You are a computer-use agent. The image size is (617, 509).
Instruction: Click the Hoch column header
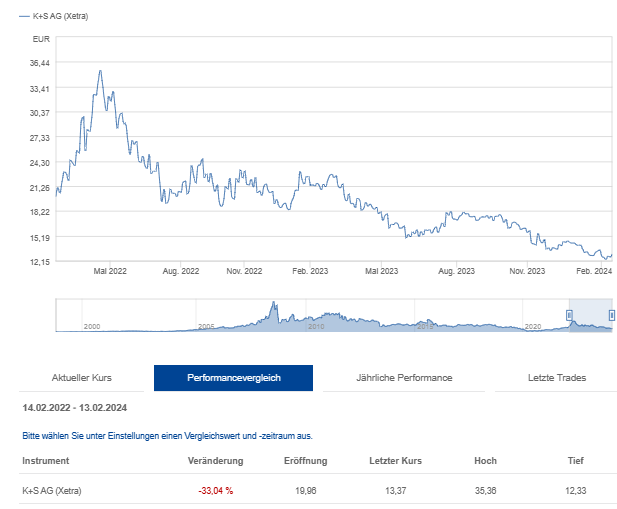[485, 461]
